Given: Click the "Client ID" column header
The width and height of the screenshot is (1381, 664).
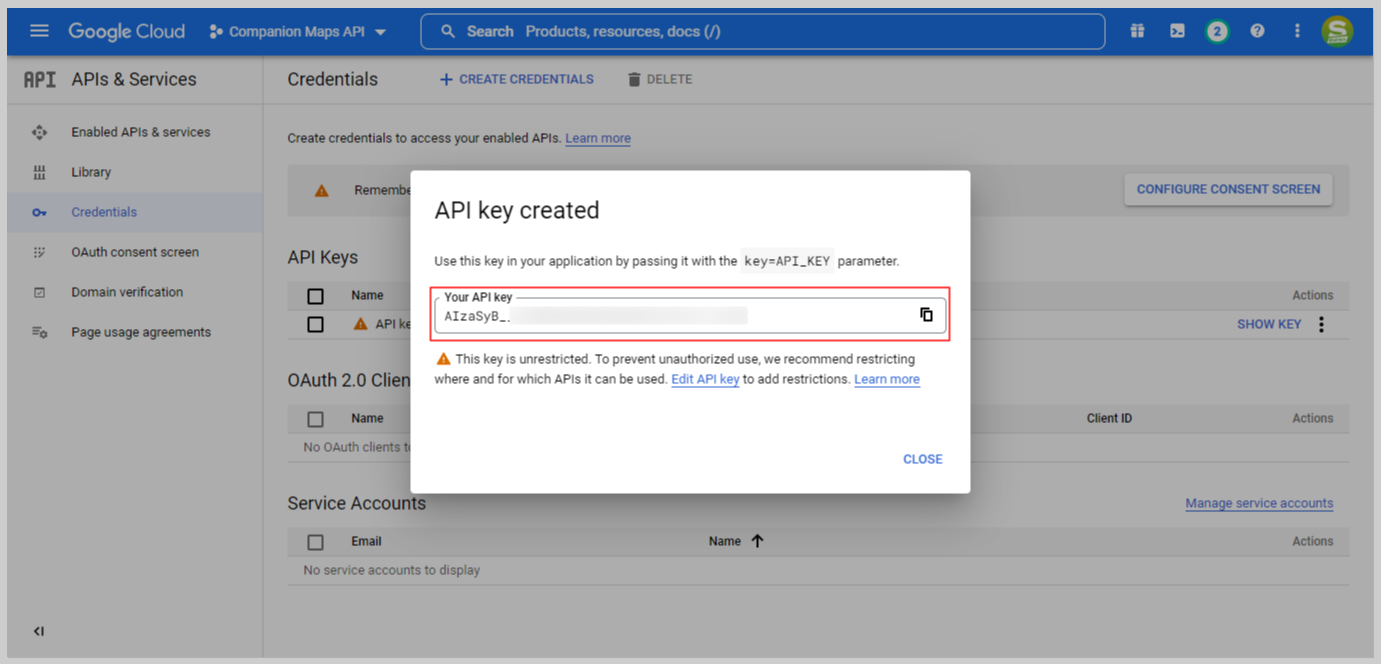Looking at the screenshot, I should [x=1109, y=418].
